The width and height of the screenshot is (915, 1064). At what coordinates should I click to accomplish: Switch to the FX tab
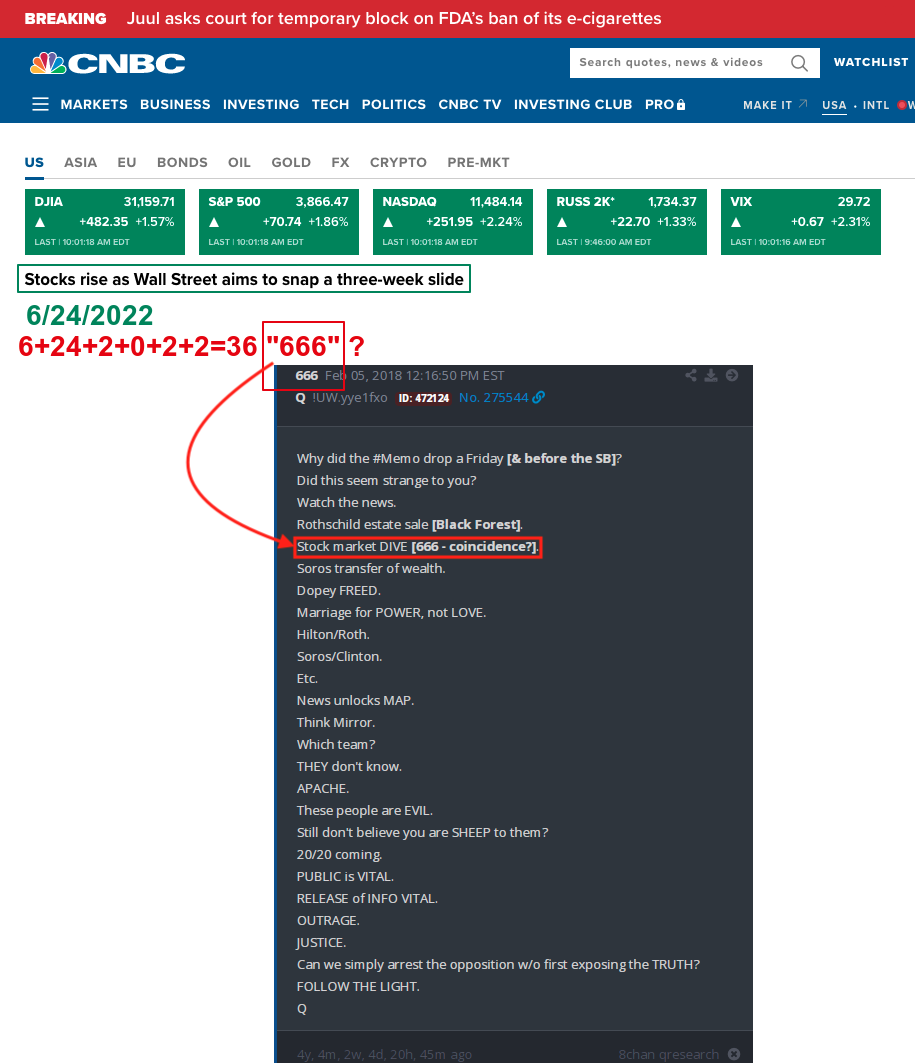point(340,163)
